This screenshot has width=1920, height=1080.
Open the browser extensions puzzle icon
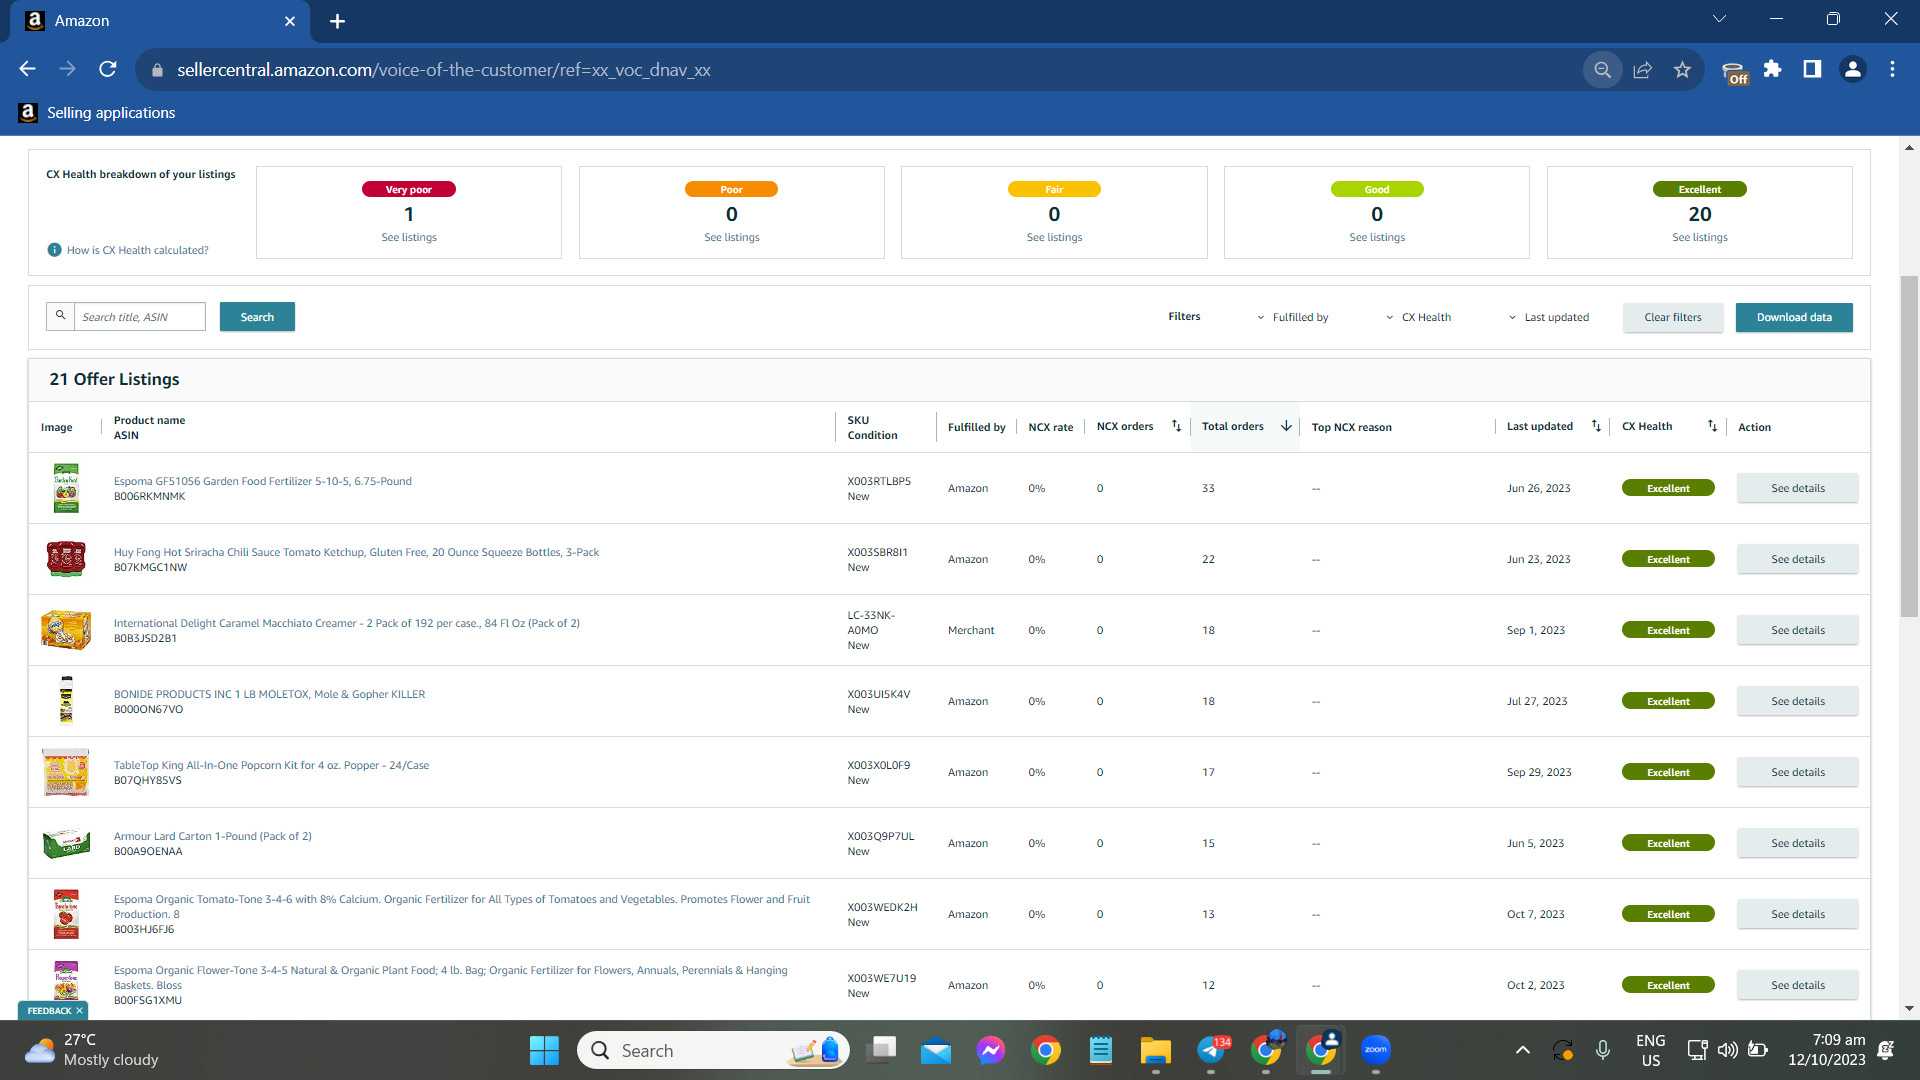point(1772,69)
